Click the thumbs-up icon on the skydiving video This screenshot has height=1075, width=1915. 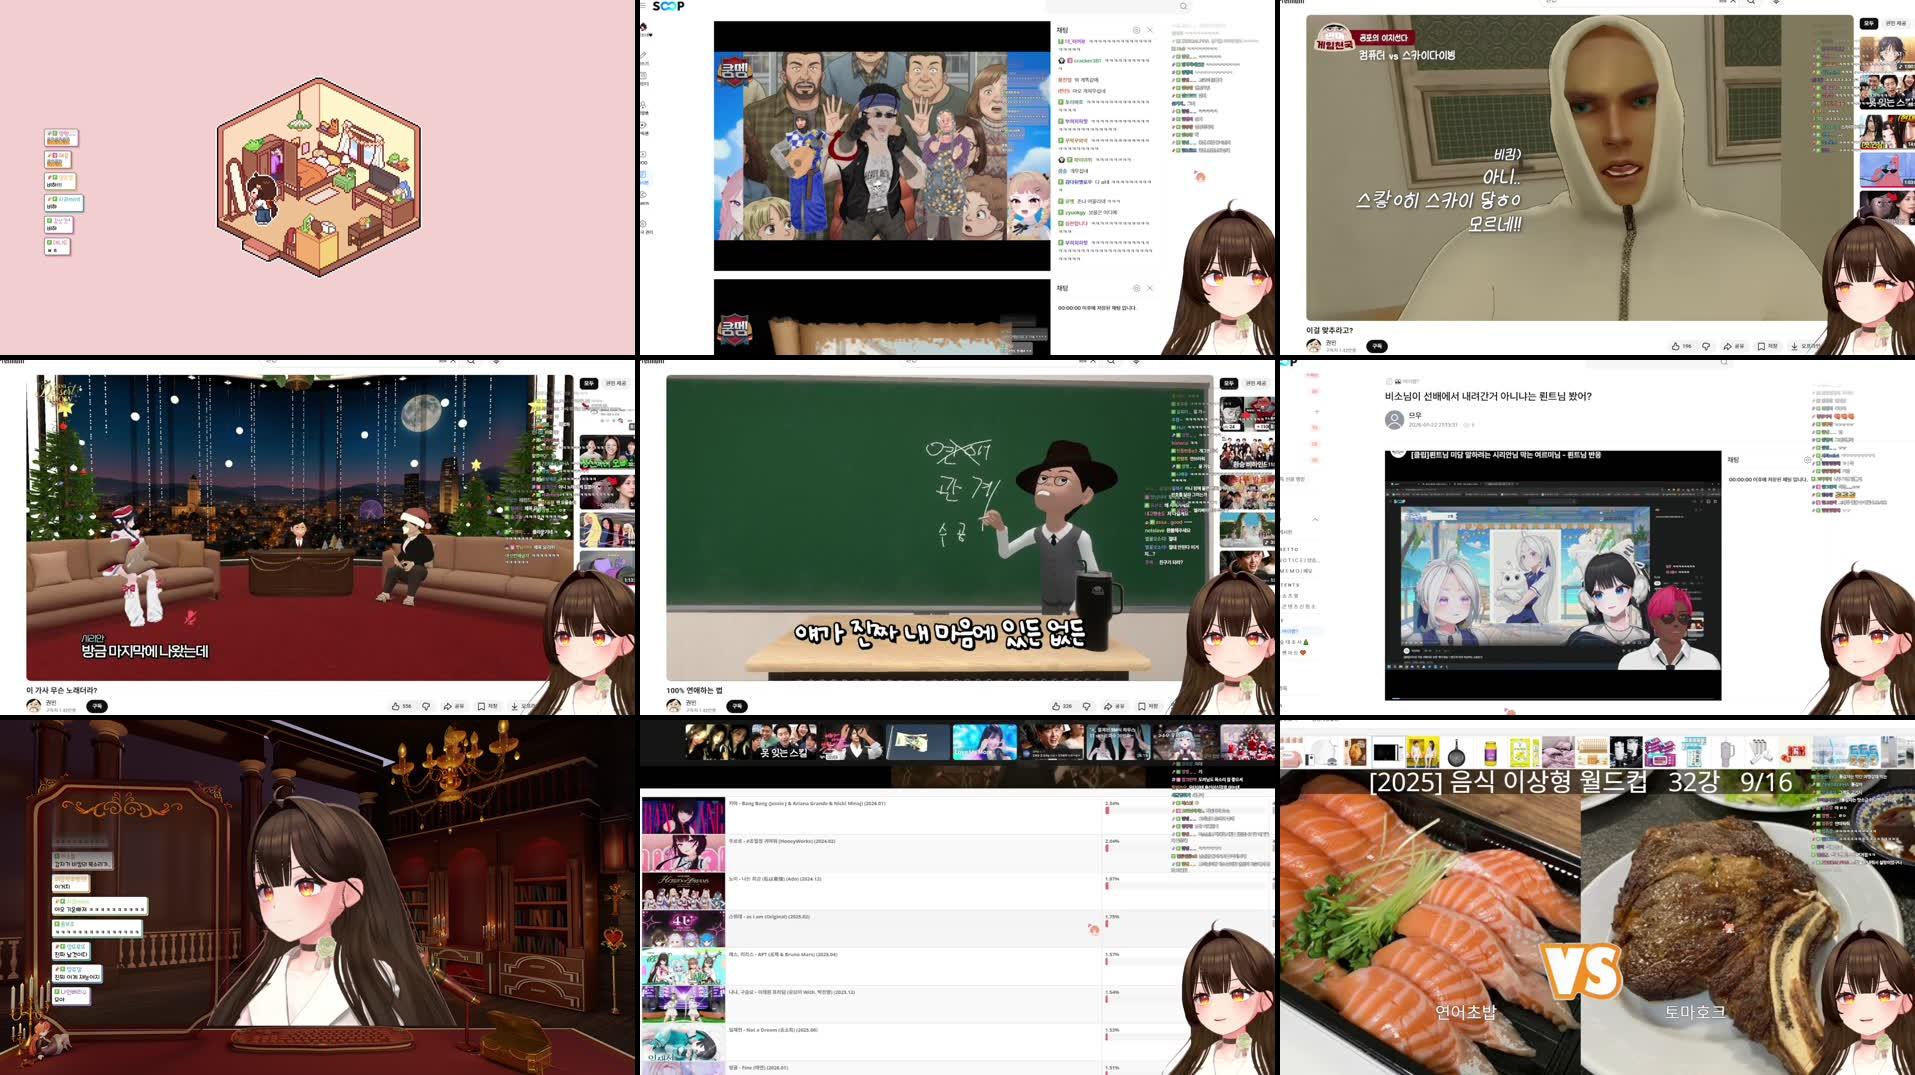point(1676,346)
